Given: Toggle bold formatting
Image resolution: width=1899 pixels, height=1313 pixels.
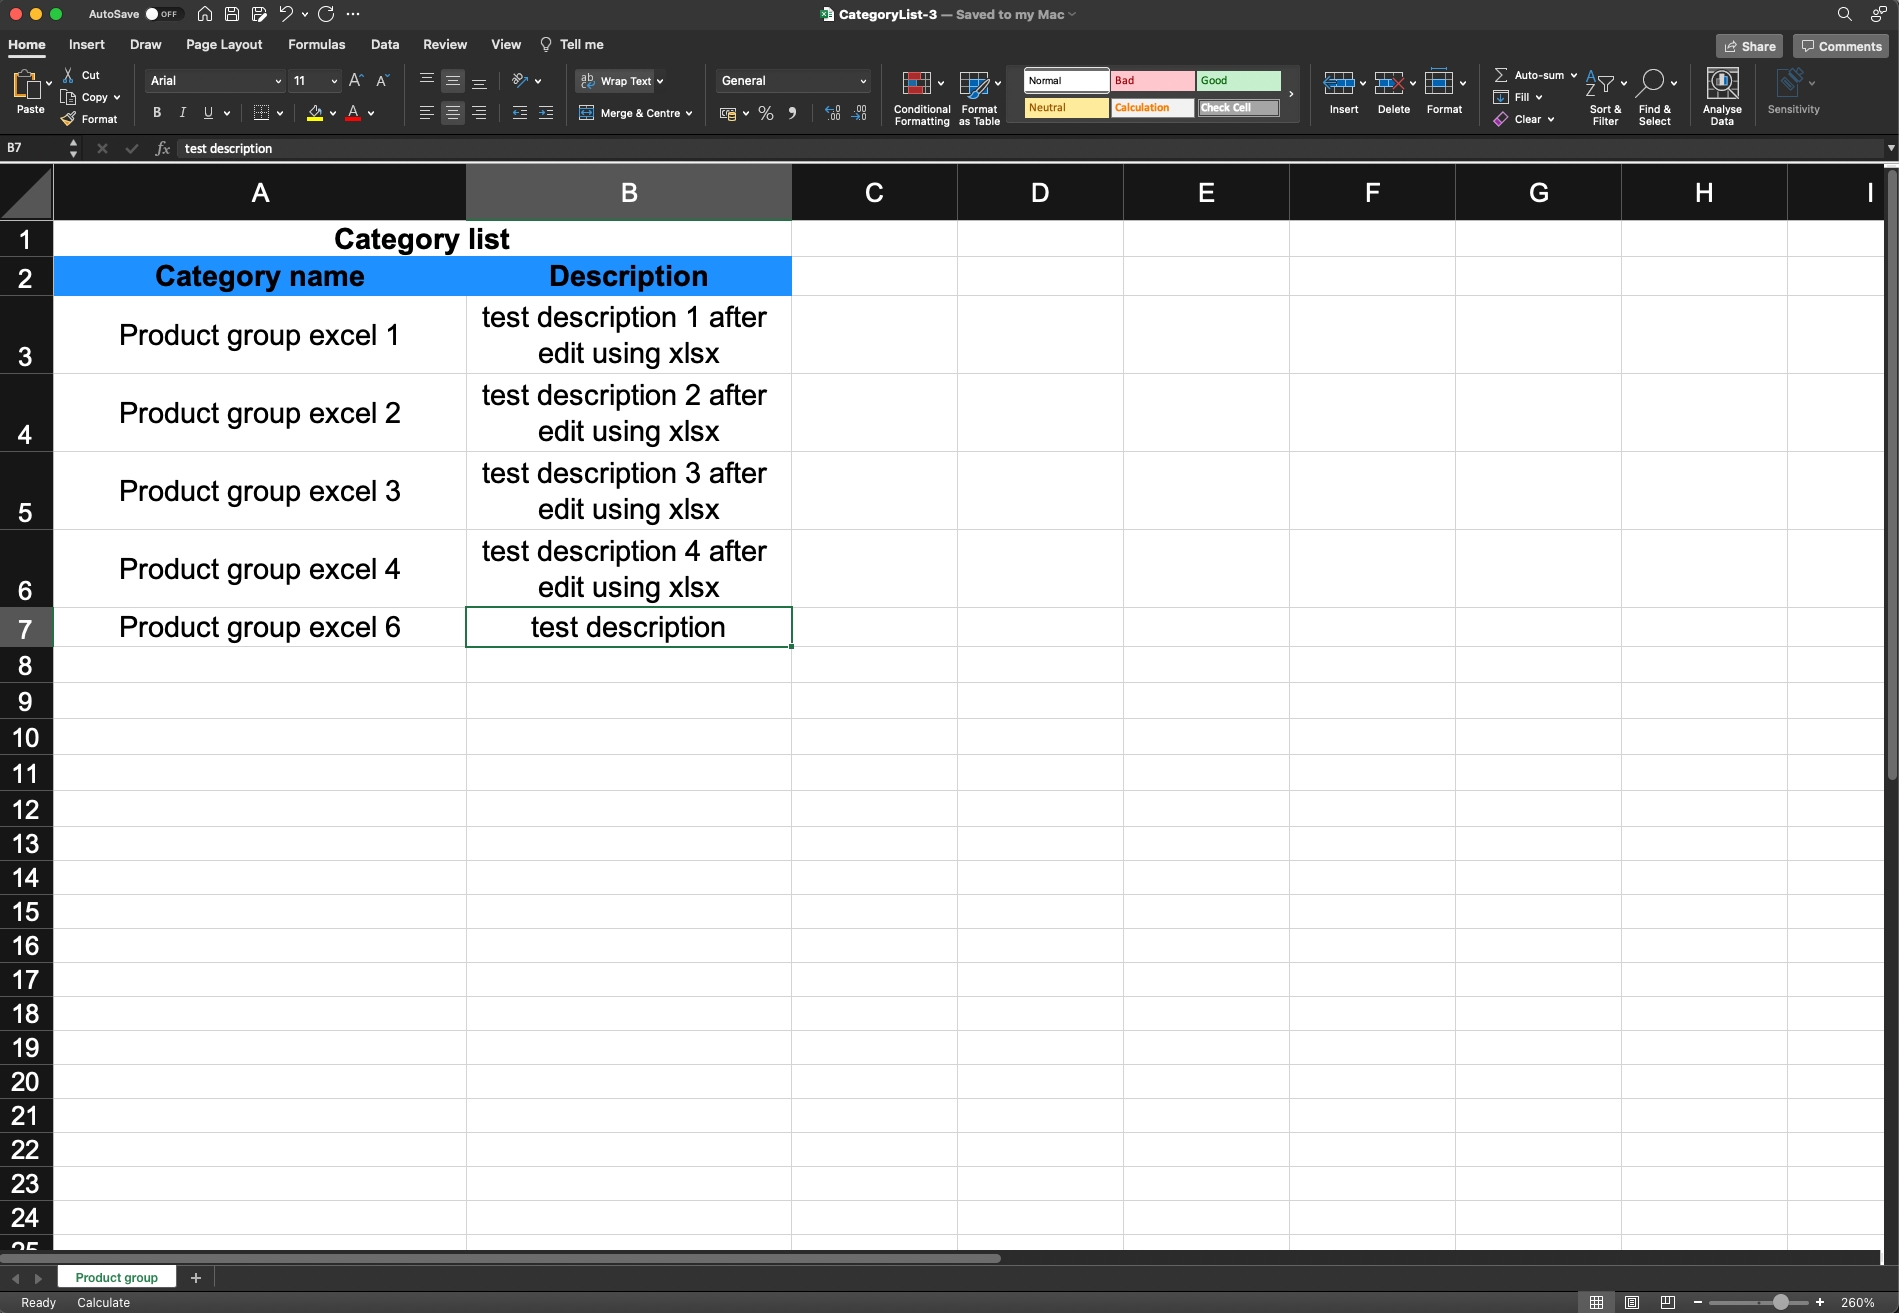Looking at the screenshot, I should [157, 113].
